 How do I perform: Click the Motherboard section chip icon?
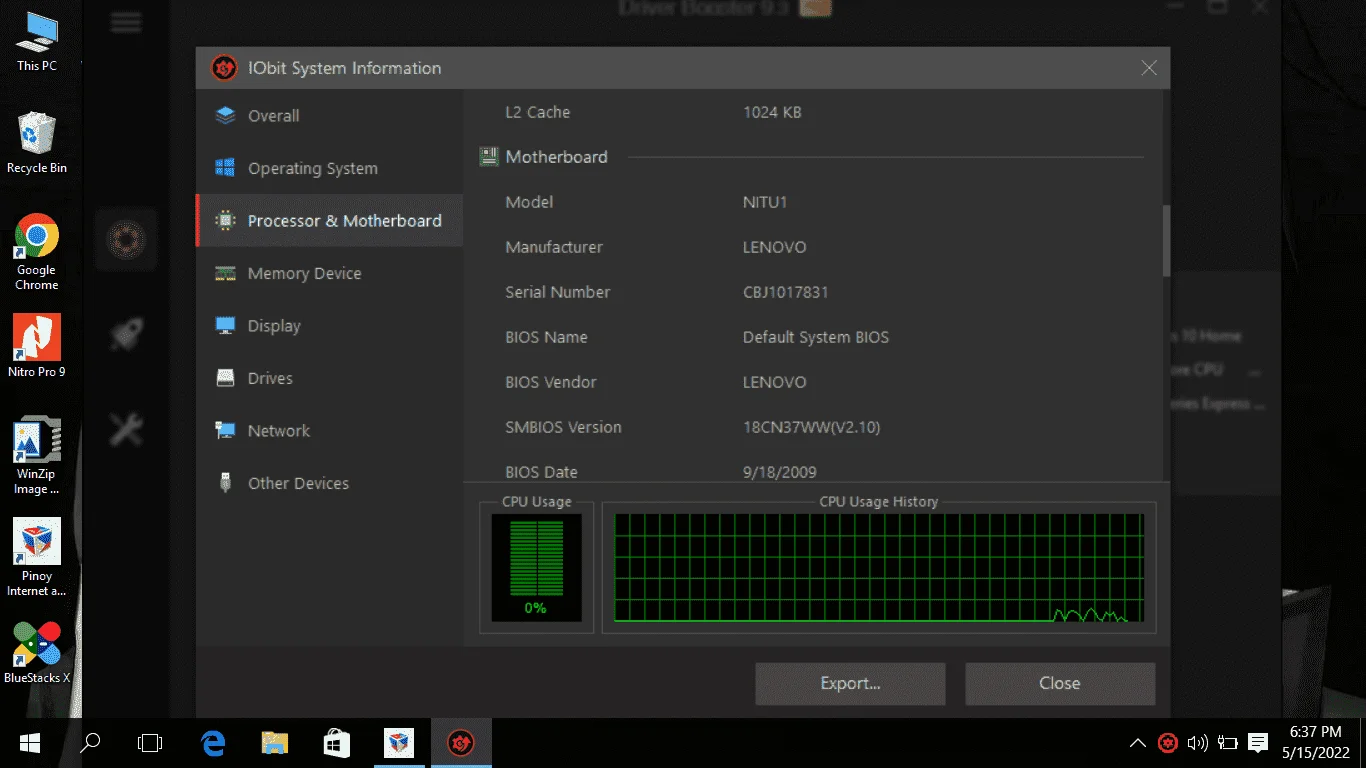tap(489, 157)
